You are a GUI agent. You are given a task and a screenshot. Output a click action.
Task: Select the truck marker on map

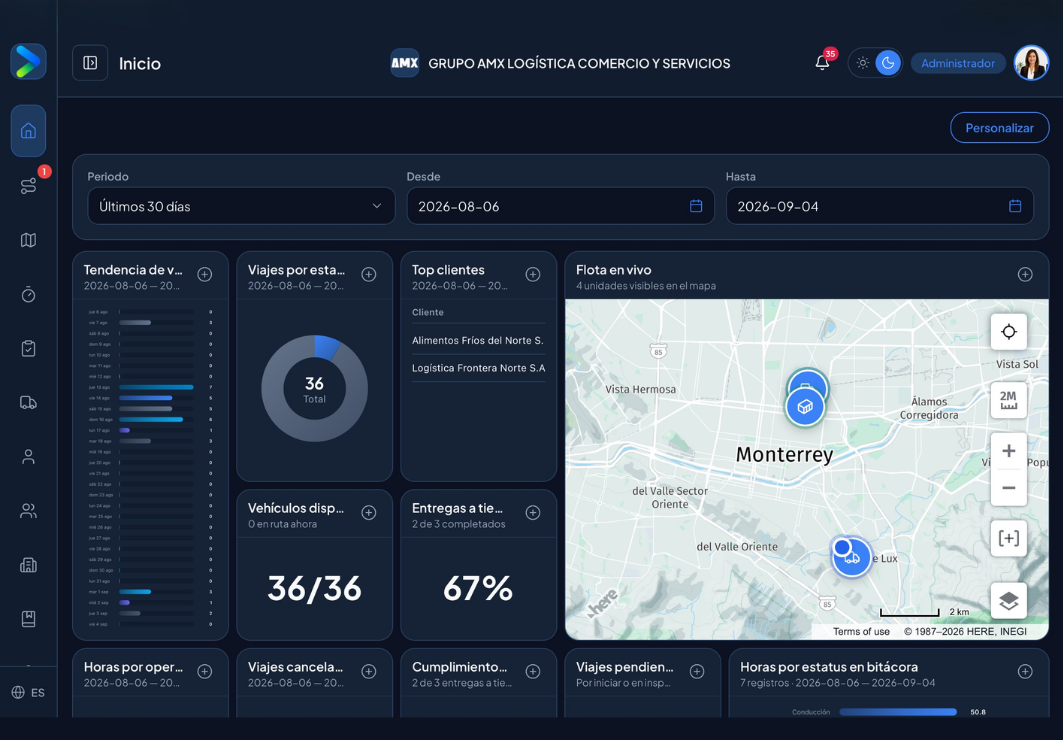[852, 558]
